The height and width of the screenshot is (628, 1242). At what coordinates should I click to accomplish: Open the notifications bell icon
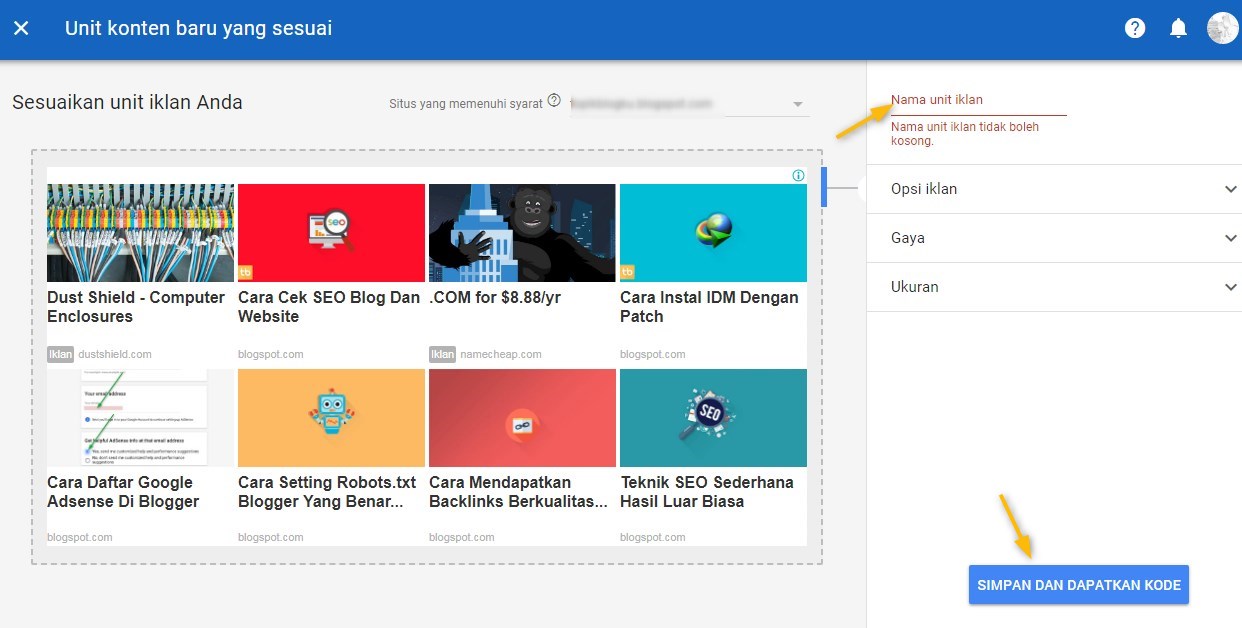1179,28
